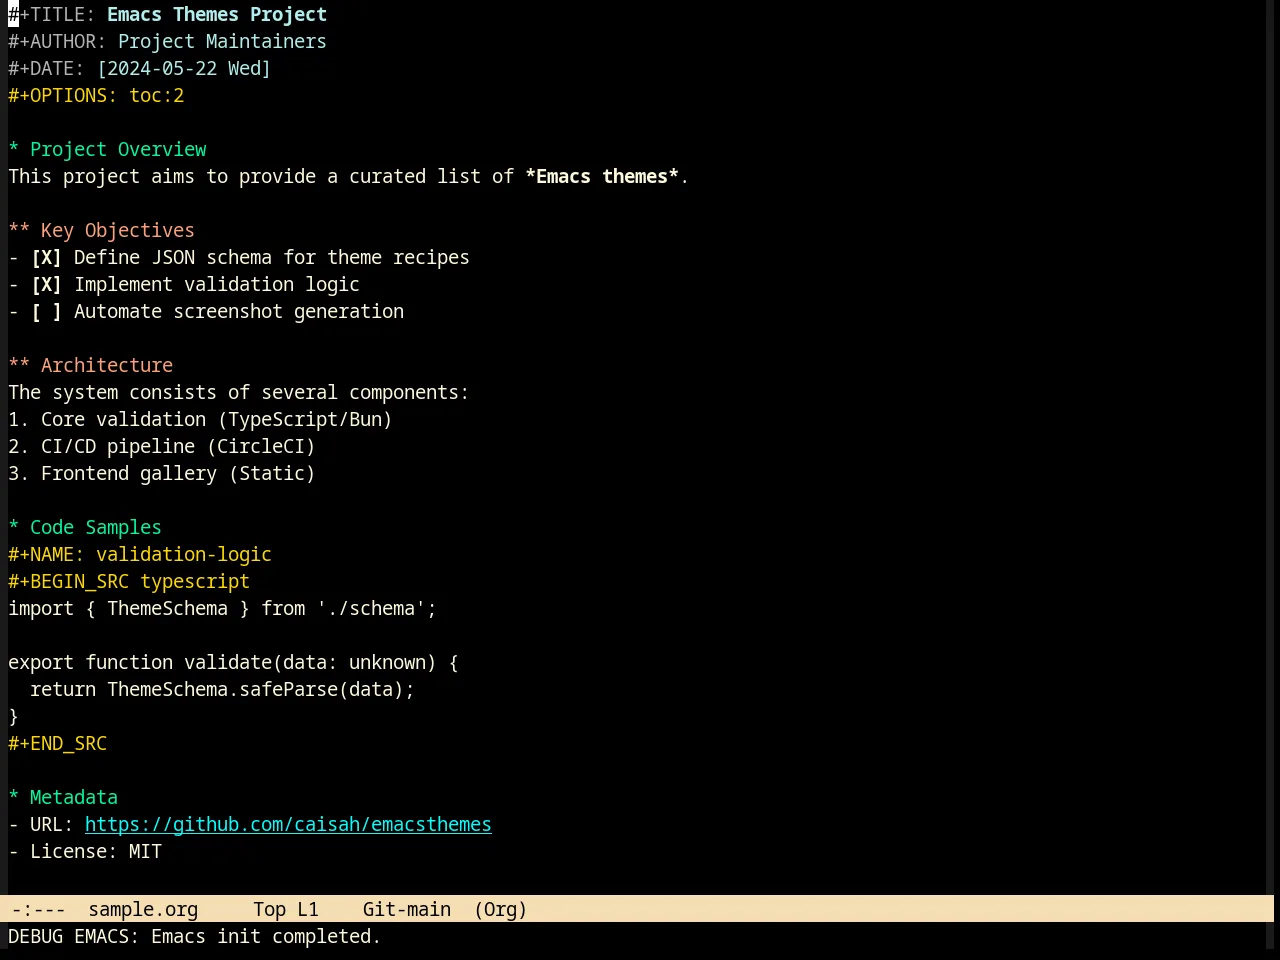Image resolution: width=1280 pixels, height=960 pixels.
Task: Click the '- License: MIT' line
Action: [x=85, y=851]
